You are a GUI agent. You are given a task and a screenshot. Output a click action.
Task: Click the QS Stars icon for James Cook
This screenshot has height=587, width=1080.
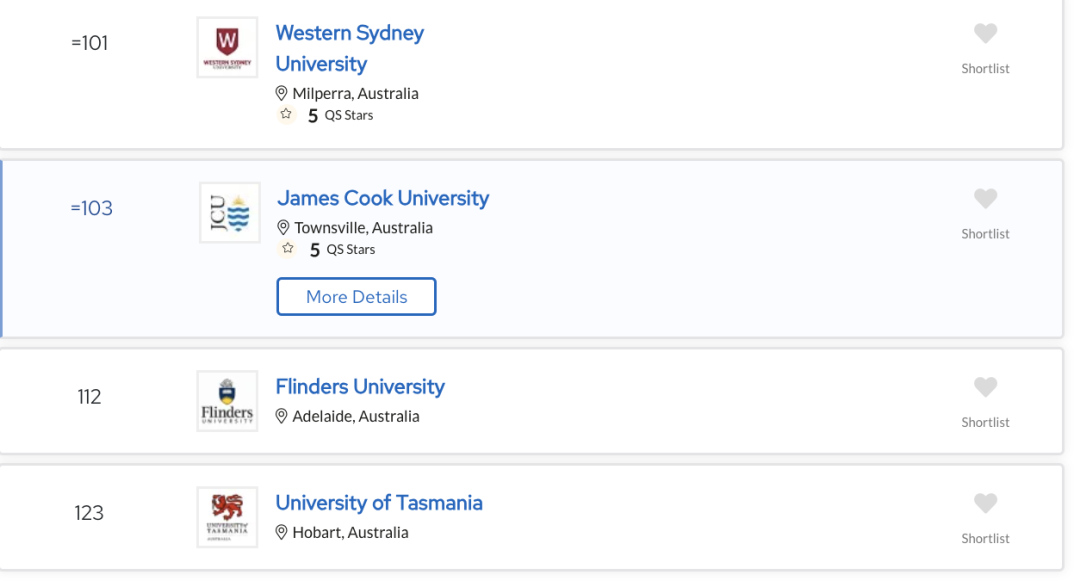pyautogui.click(x=288, y=249)
